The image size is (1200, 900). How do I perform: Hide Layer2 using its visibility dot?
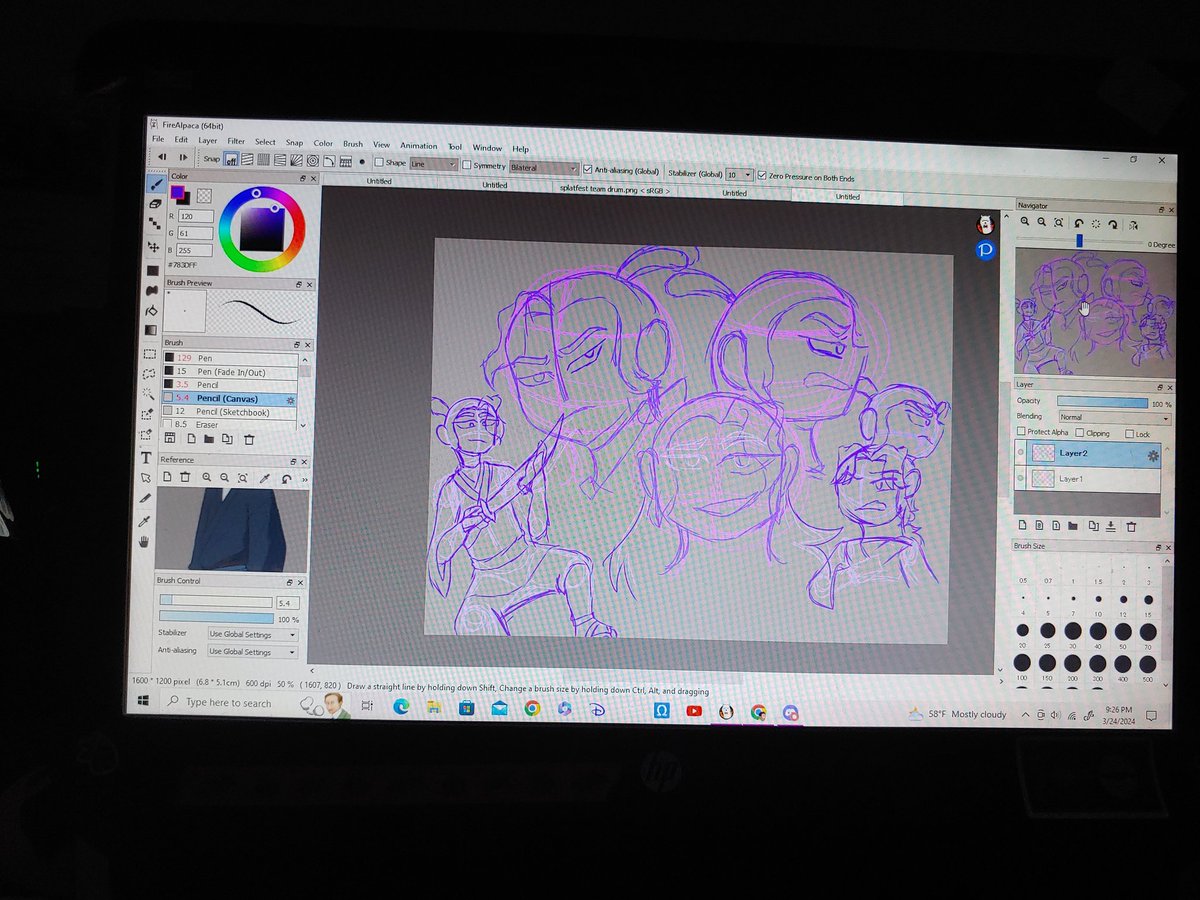coord(1021,452)
